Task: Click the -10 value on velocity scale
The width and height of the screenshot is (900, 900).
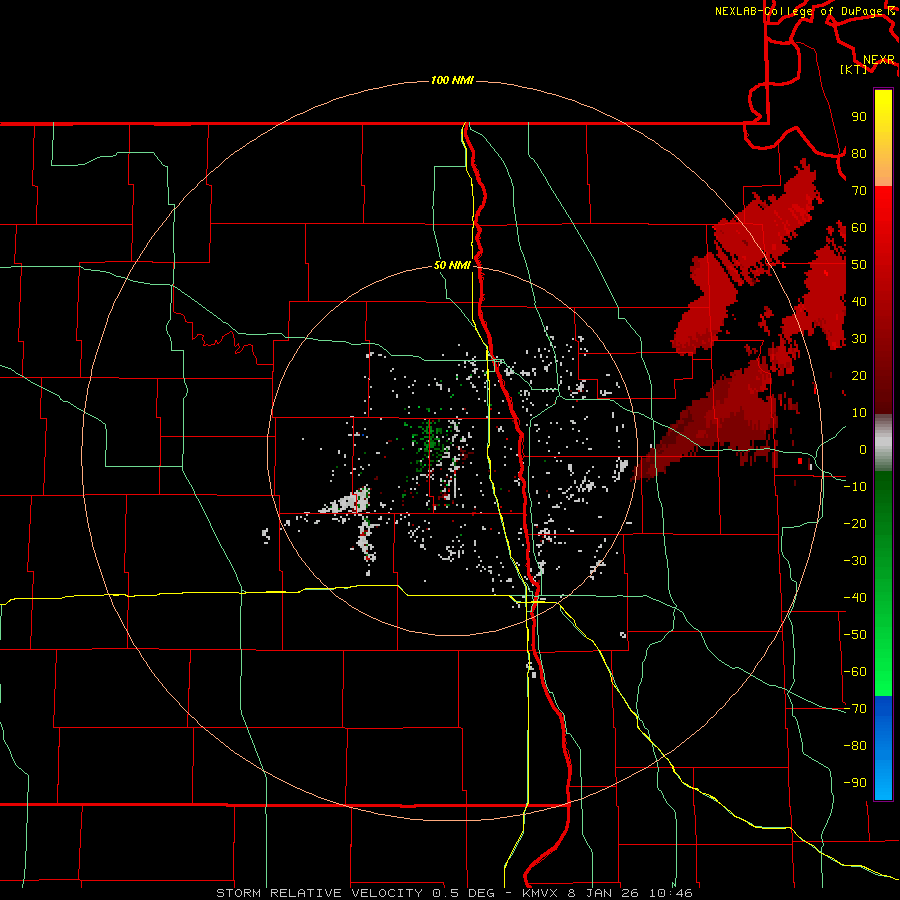Action: coord(855,487)
